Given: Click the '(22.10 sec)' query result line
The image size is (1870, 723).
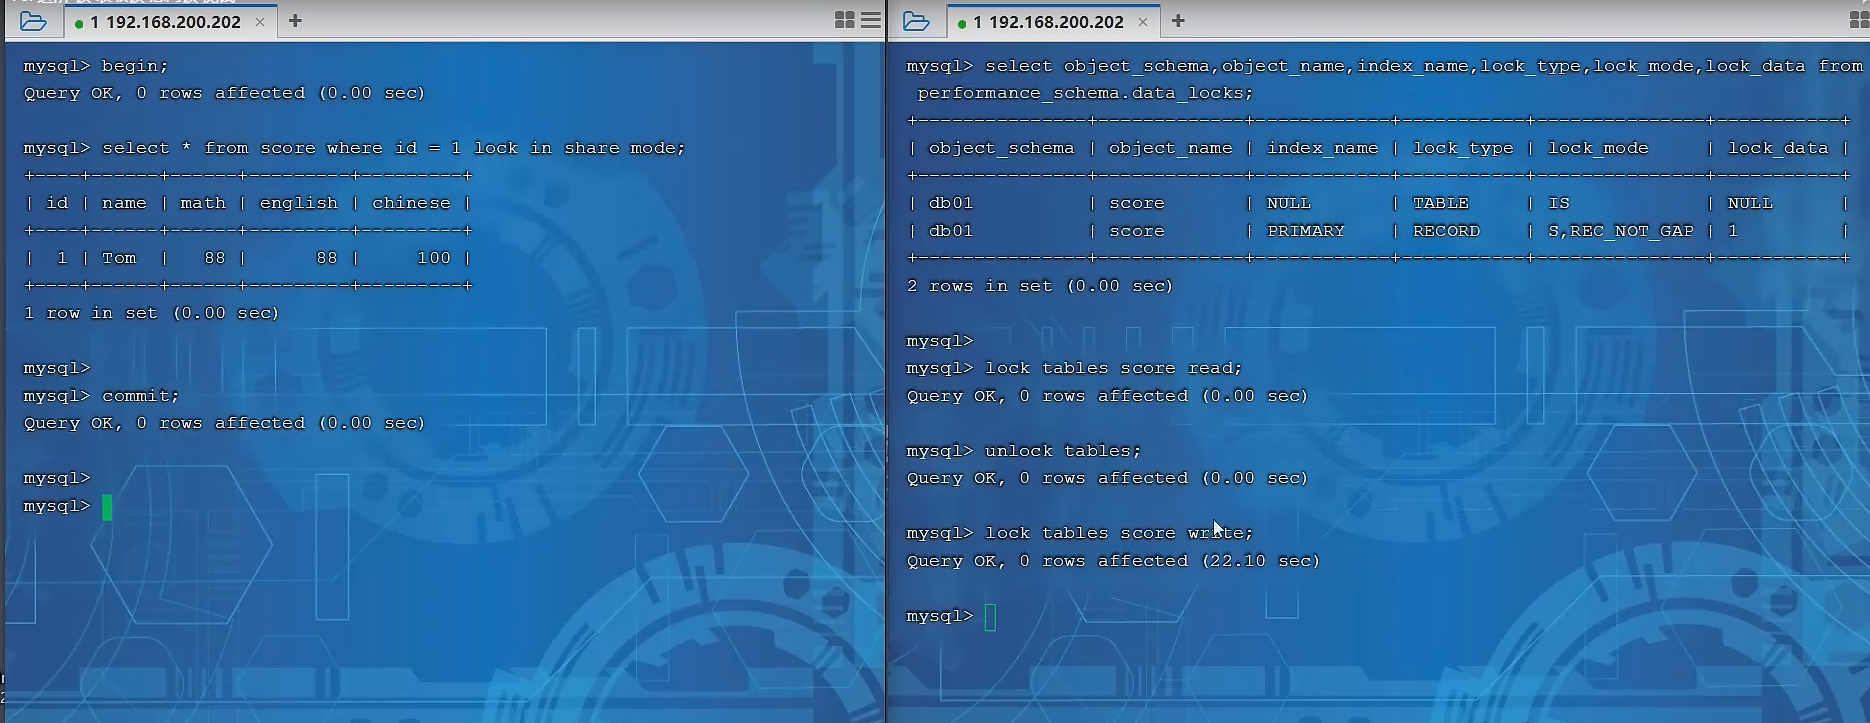Looking at the screenshot, I should 1113,561.
